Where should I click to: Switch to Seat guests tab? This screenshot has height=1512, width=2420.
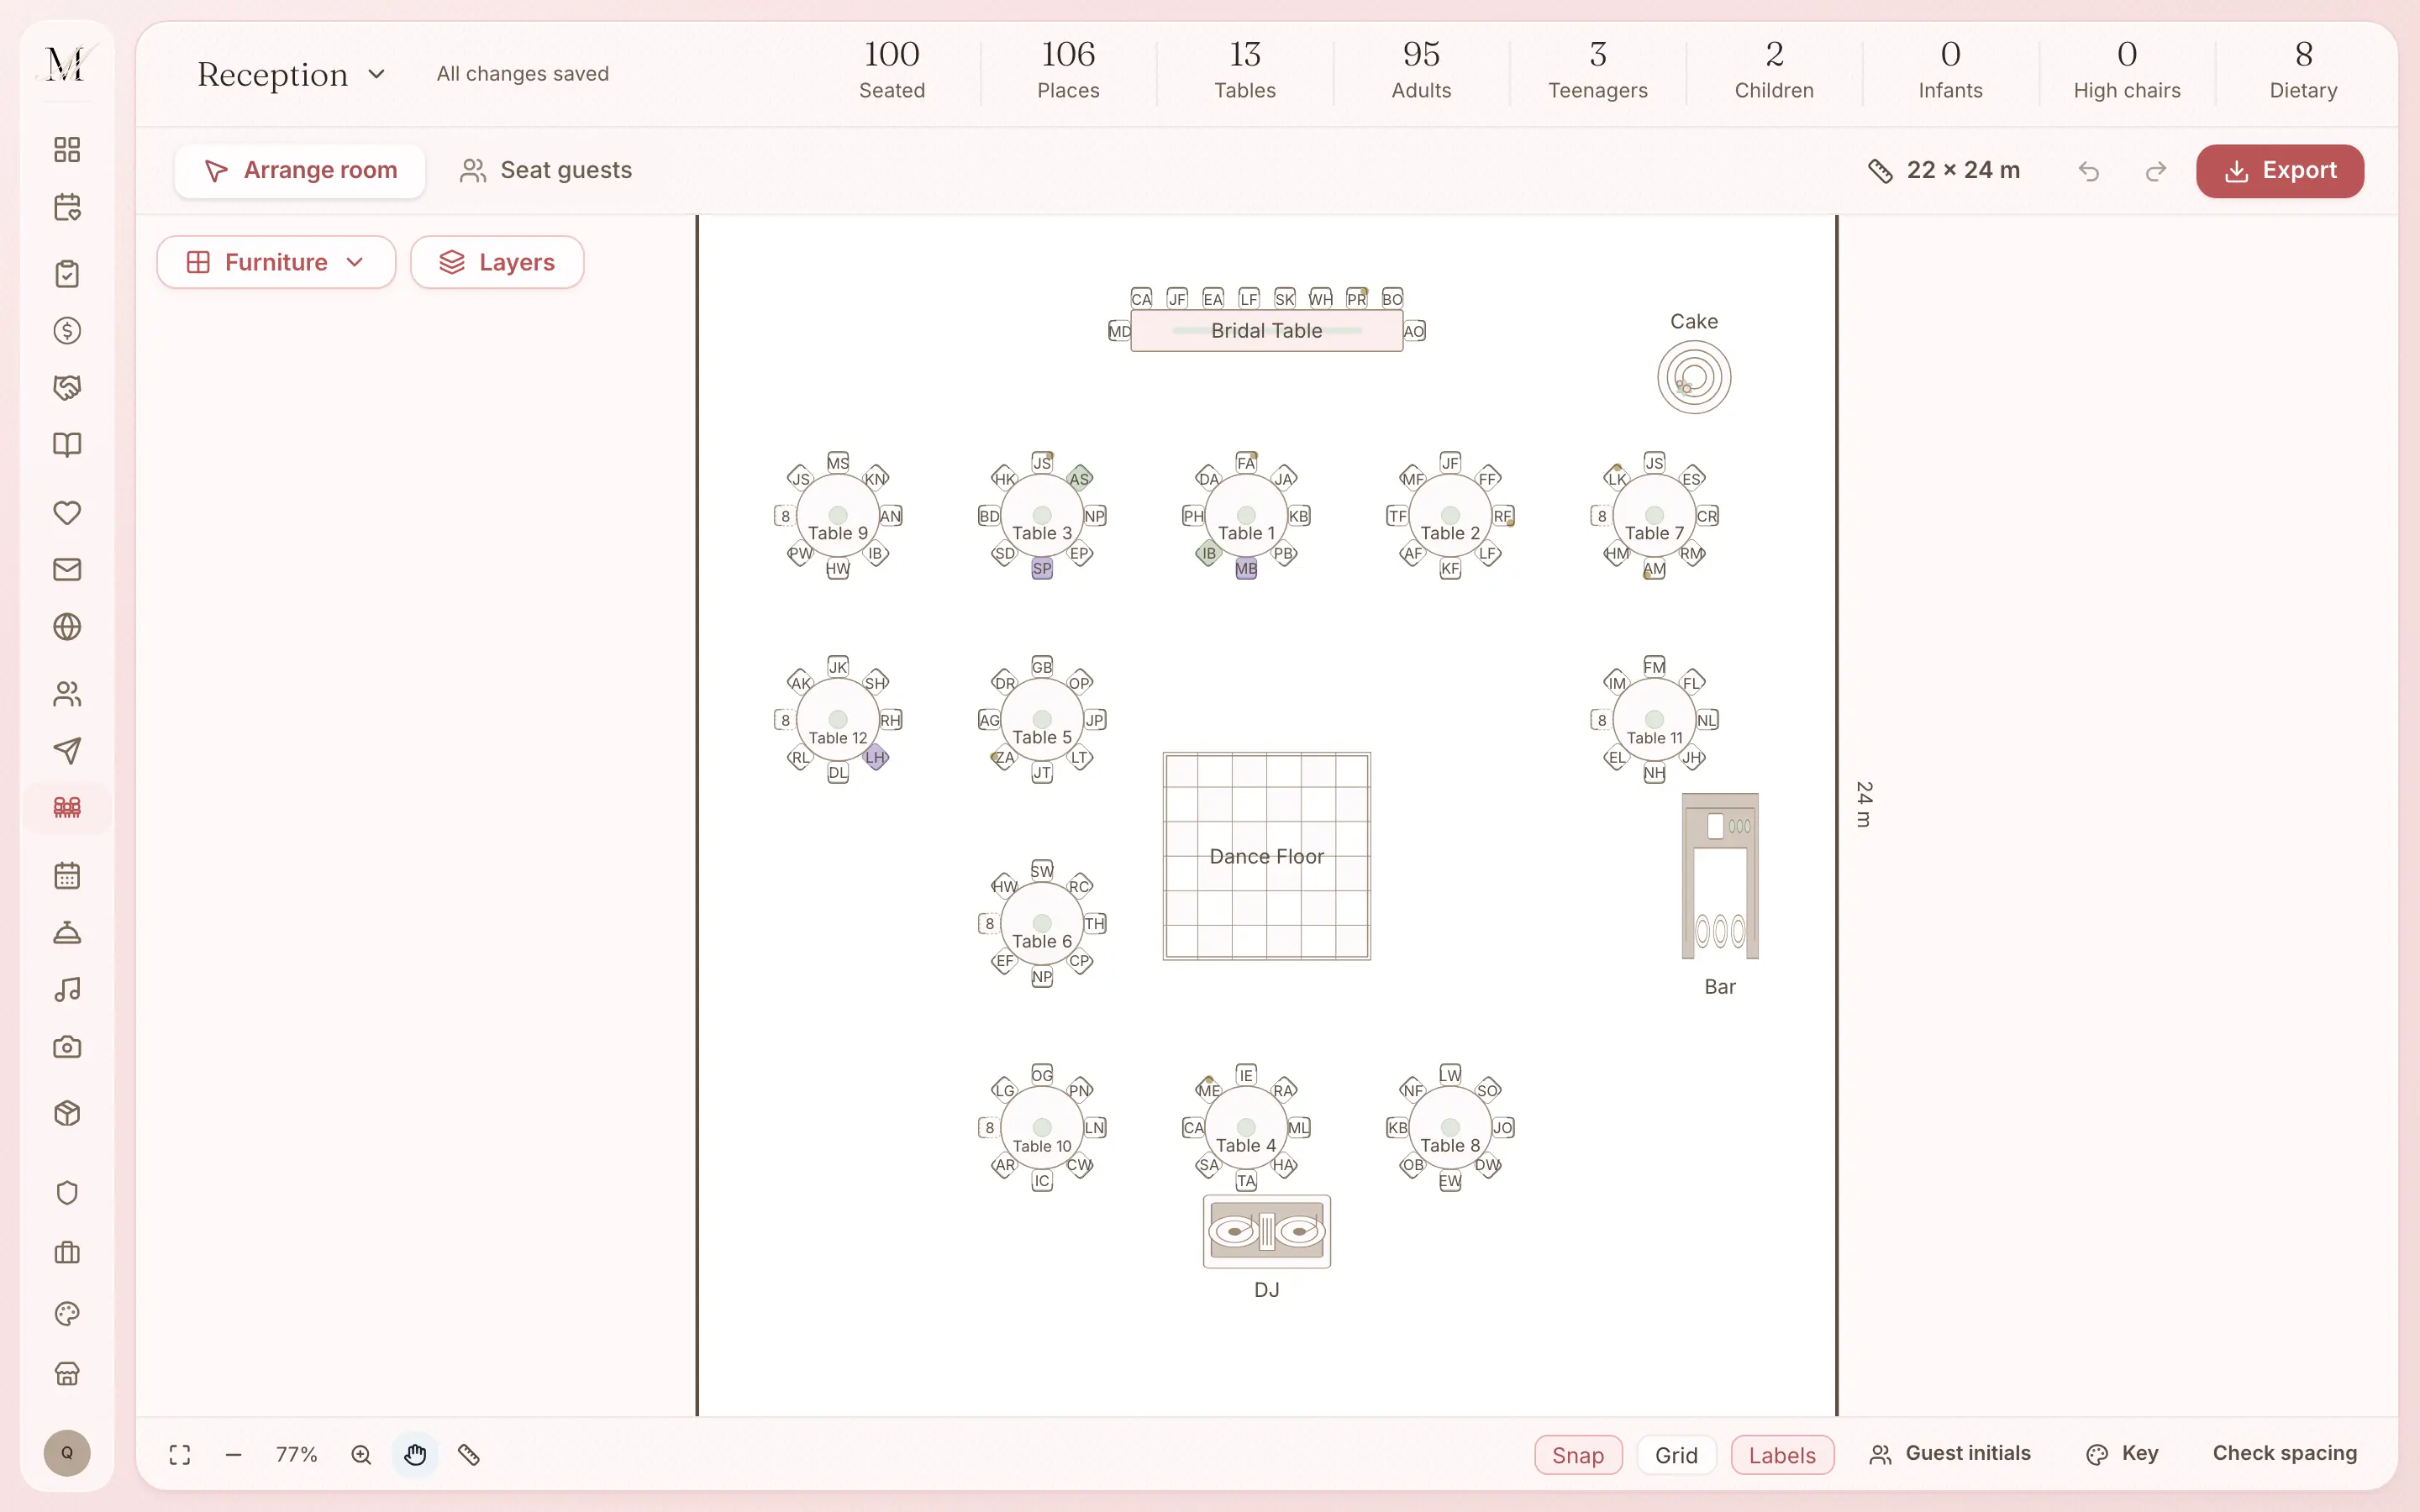(x=546, y=171)
